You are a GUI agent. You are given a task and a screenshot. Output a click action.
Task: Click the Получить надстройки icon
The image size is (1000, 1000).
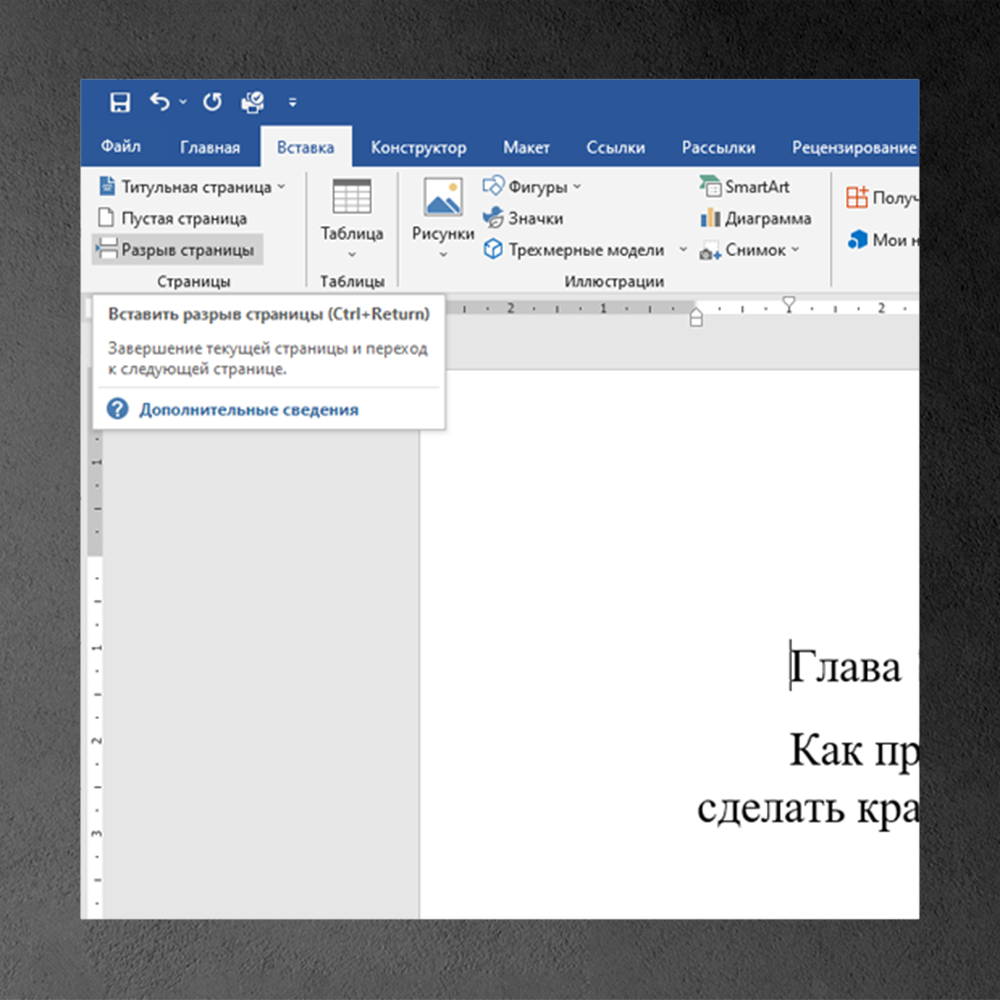tap(857, 197)
